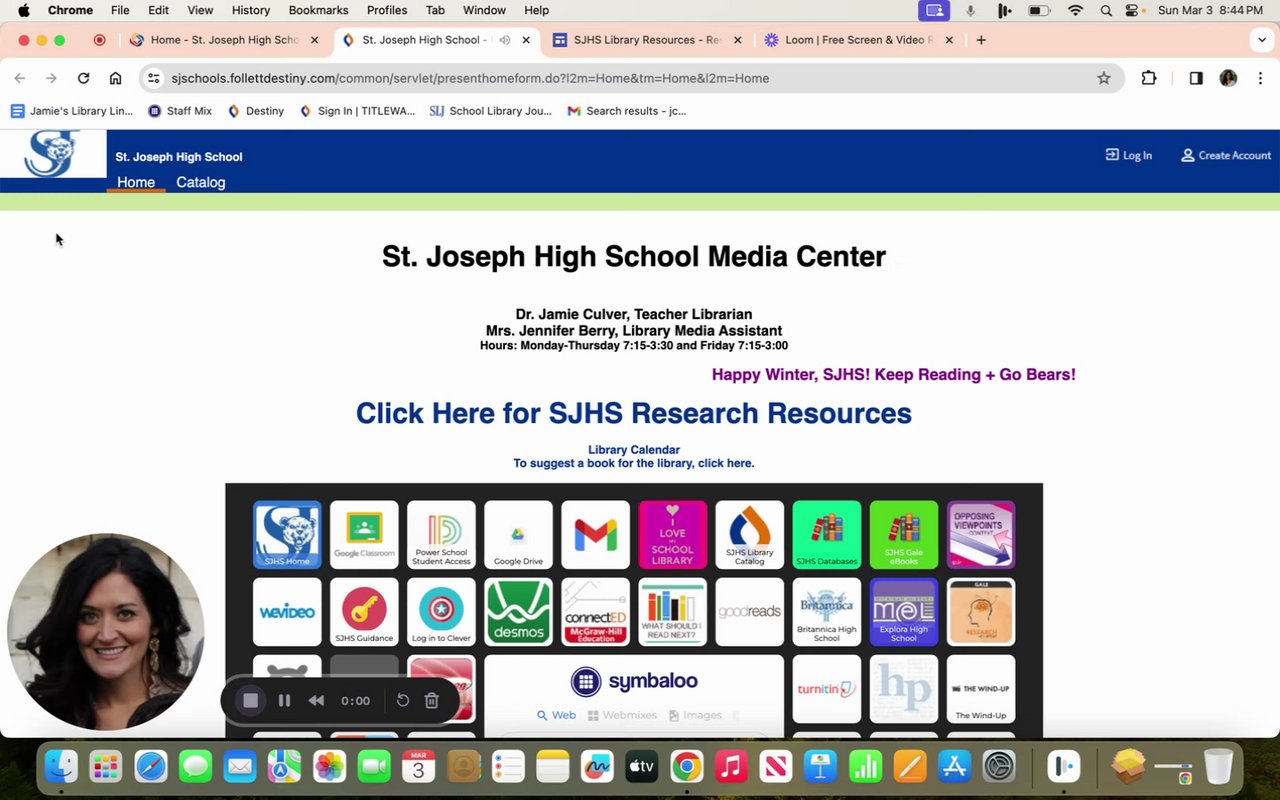1280x800 pixels.
Task: Click the Symbaloo logo
Action: (634, 682)
